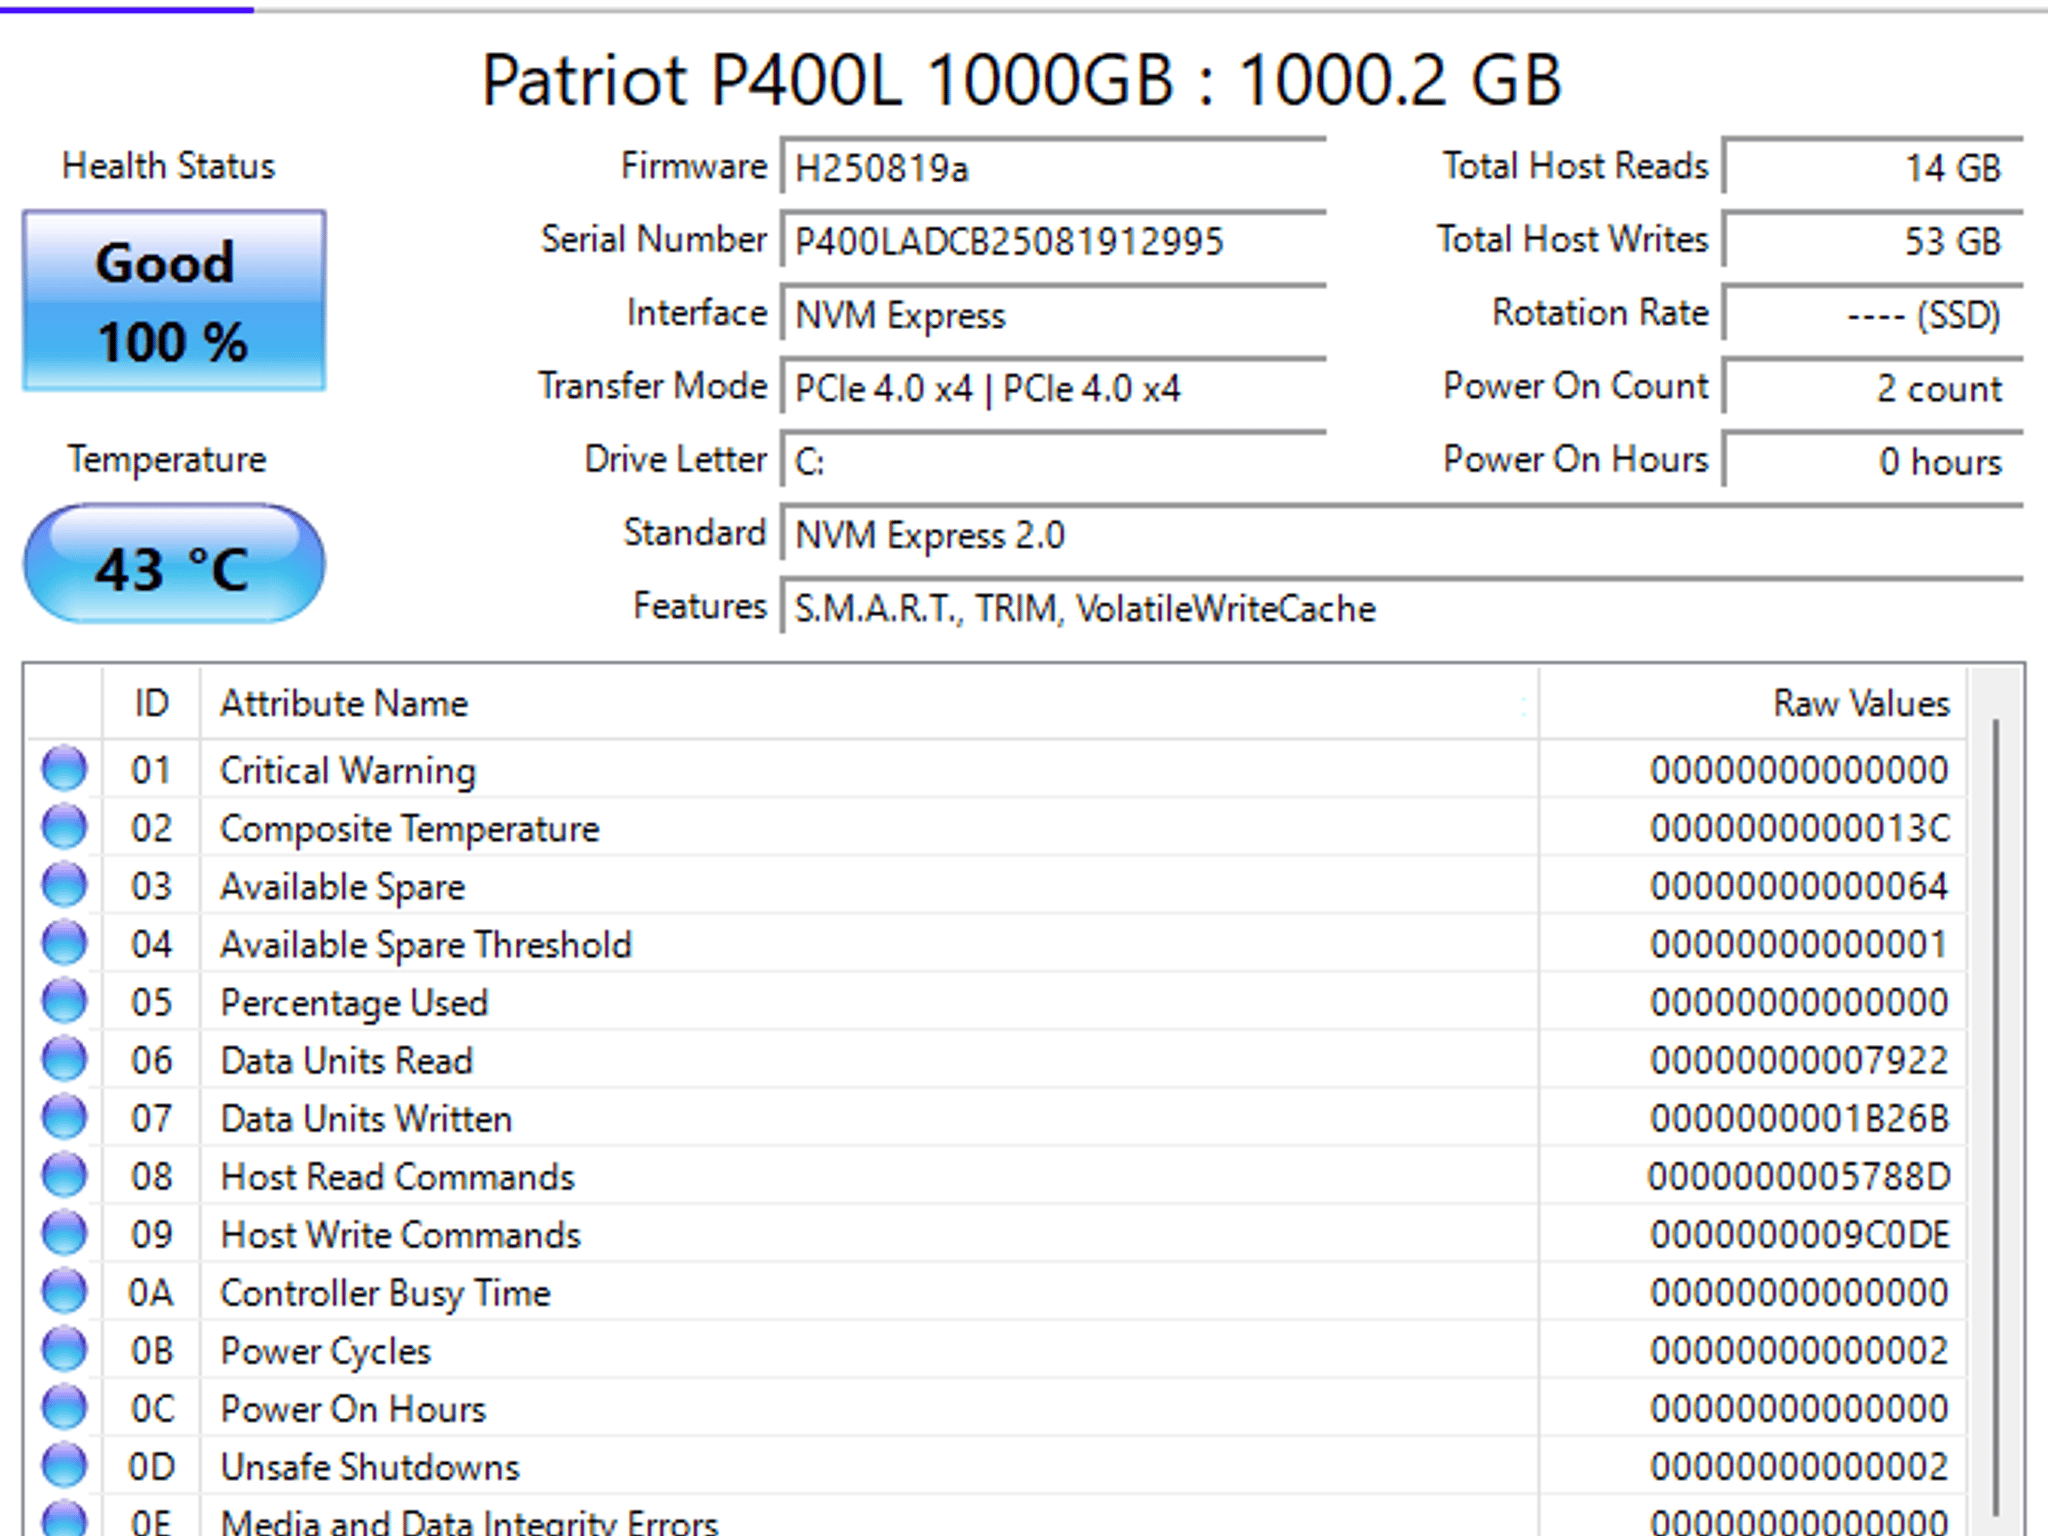Image resolution: width=2048 pixels, height=1536 pixels.
Task: Select the Unsafe Shutdowns attribute name
Action: point(370,1466)
